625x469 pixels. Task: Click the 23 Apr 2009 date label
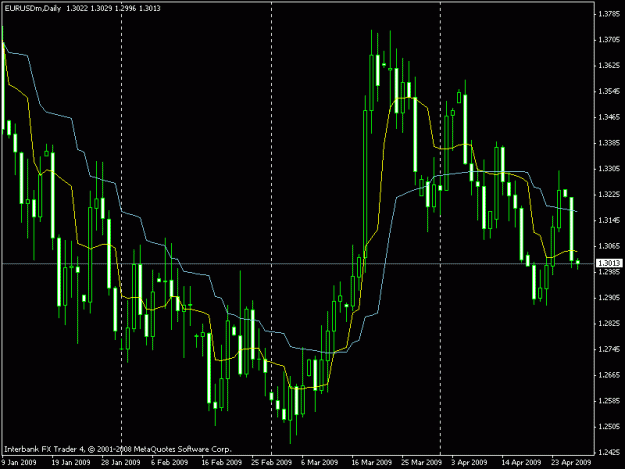tap(571, 462)
